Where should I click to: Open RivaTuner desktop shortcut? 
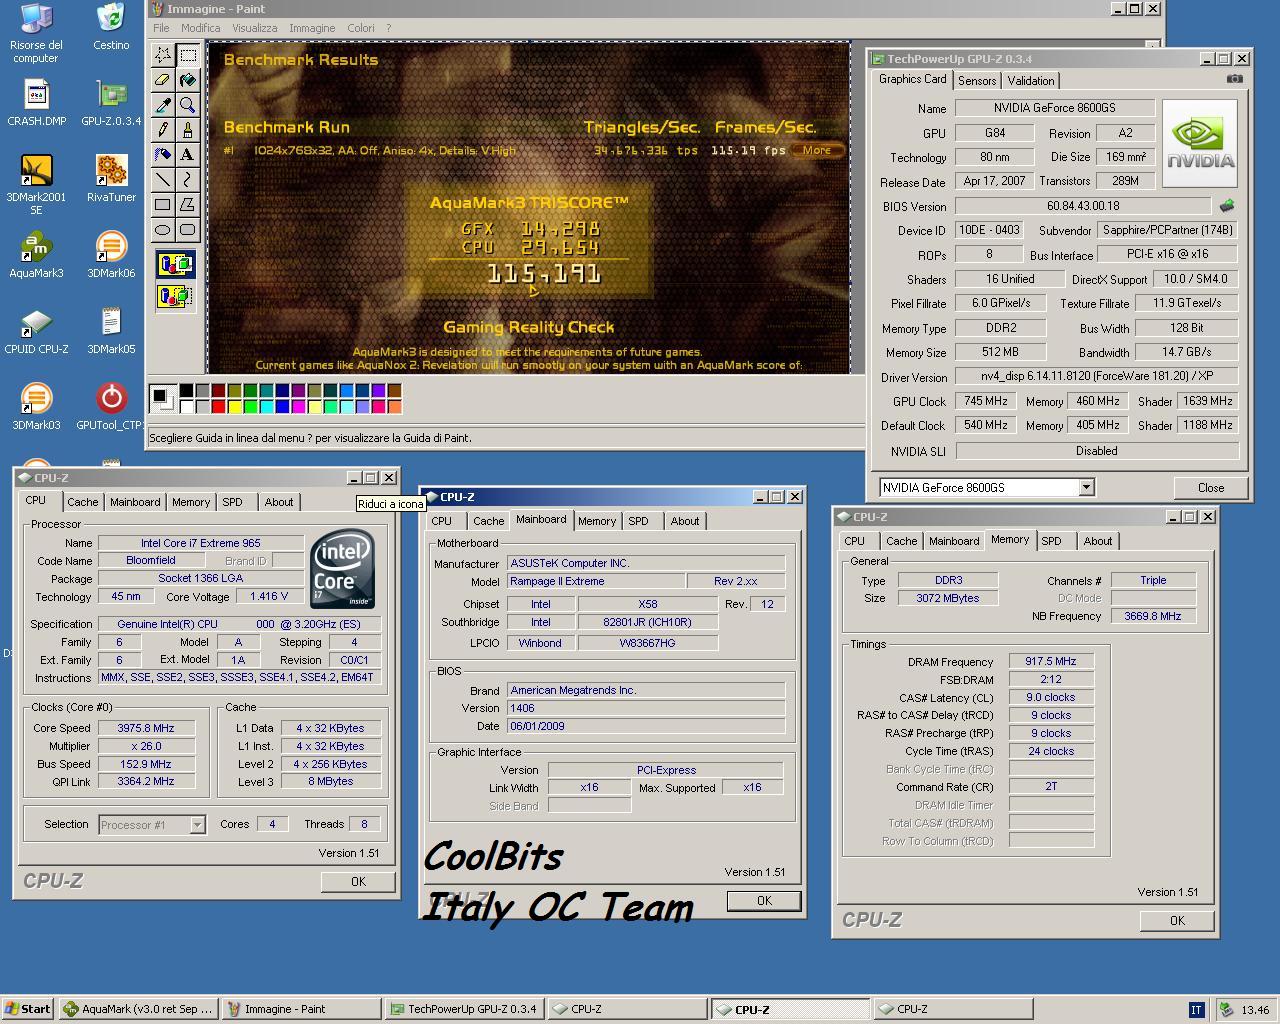point(111,178)
